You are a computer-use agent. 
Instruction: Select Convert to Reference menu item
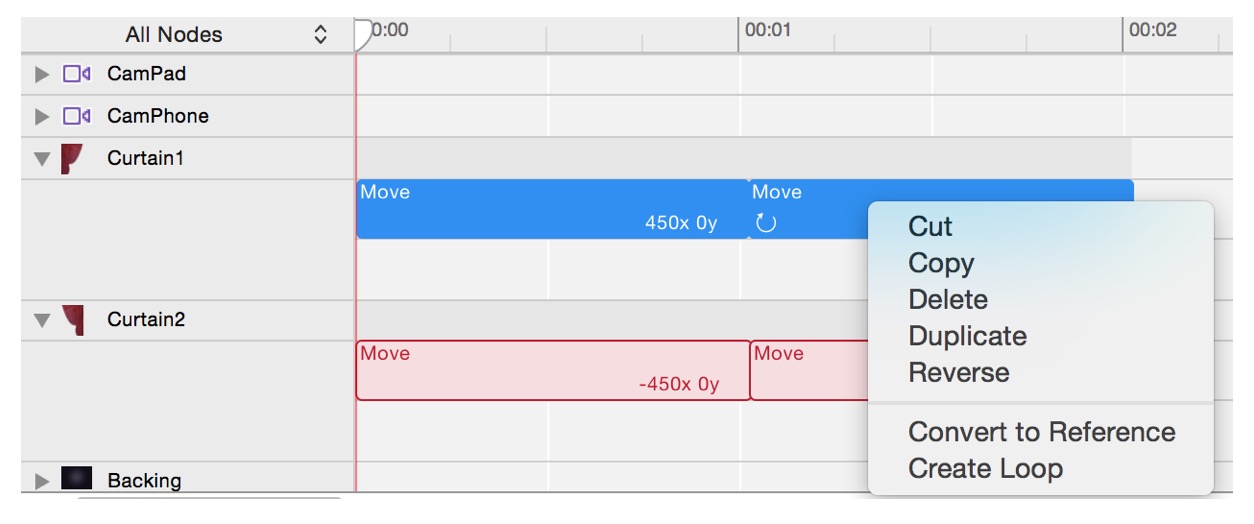point(1041,432)
